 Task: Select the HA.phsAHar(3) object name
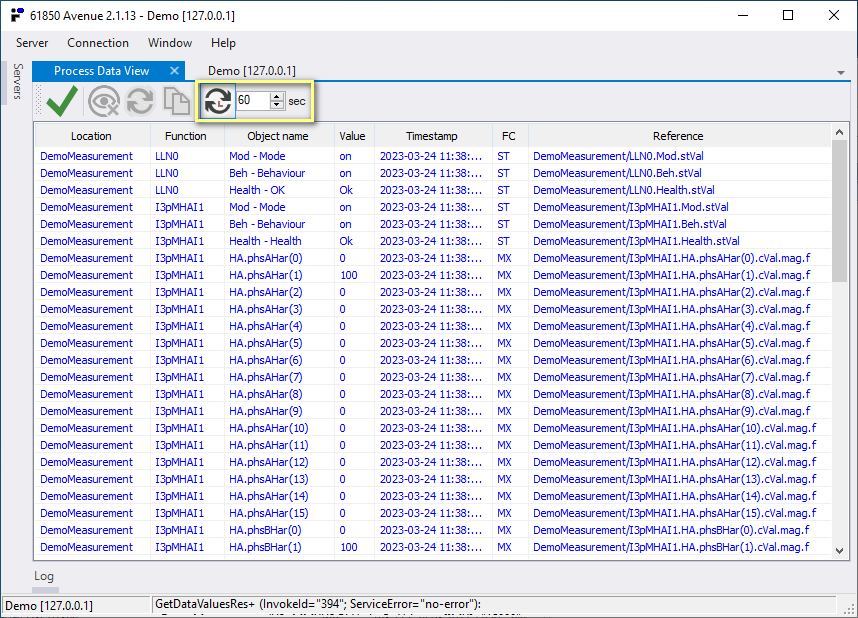coord(266,309)
